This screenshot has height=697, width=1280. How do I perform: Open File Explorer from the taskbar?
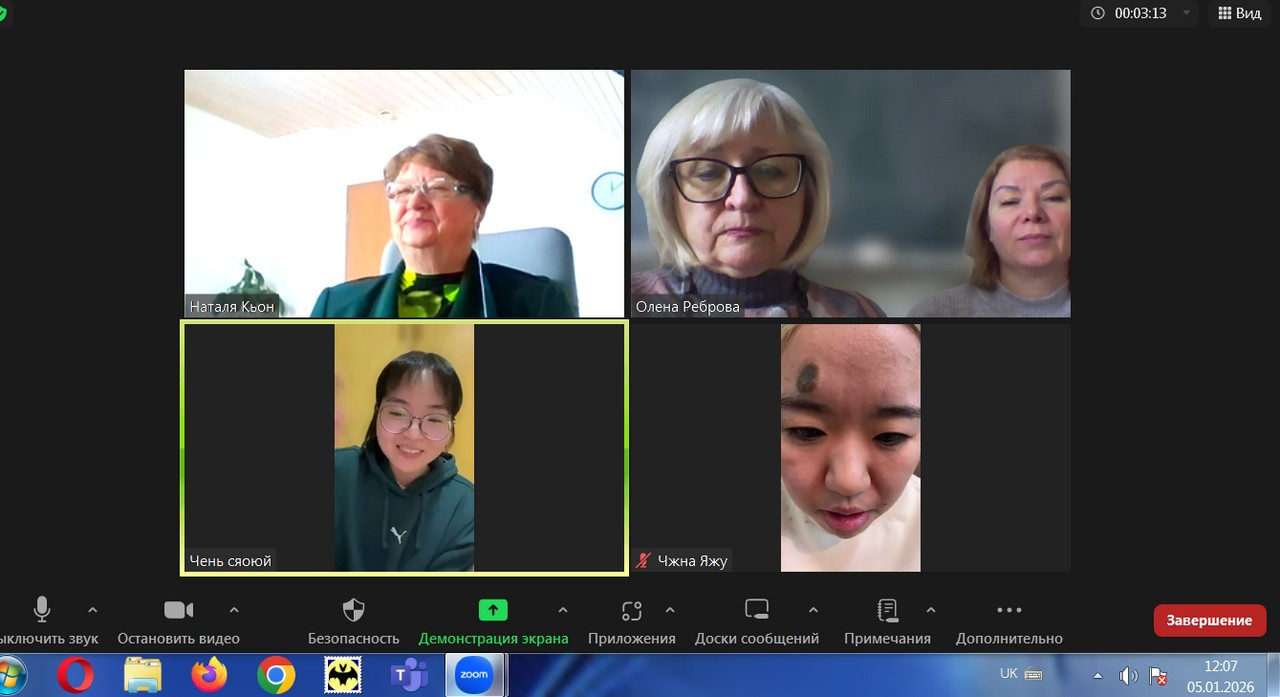point(143,675)
